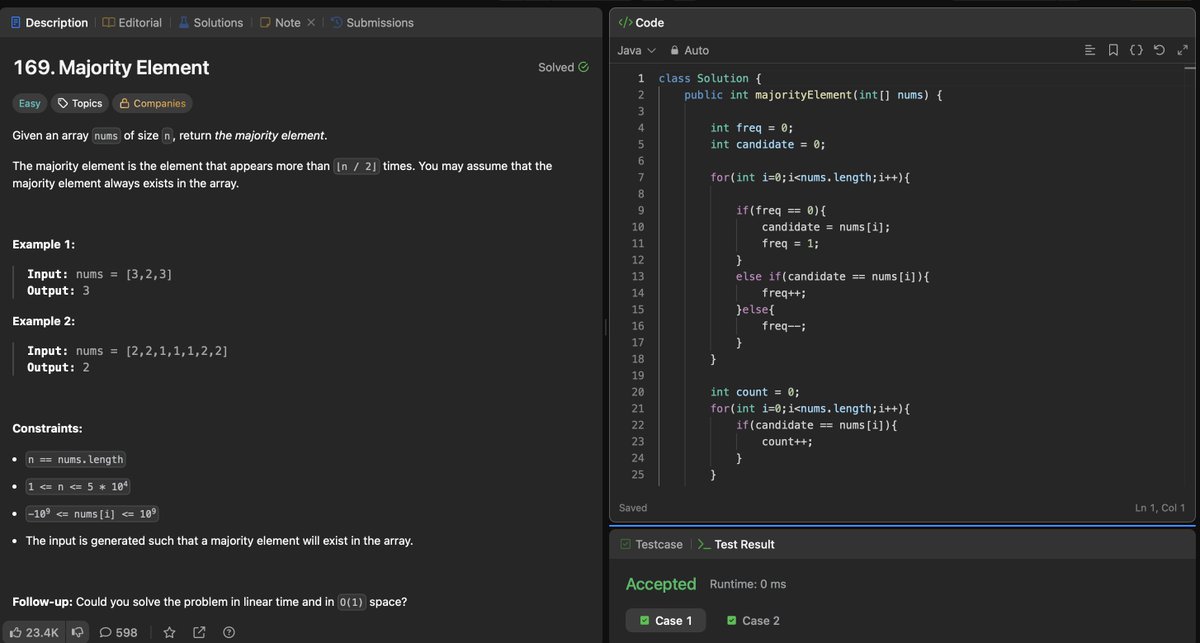Click the count++; code line
Viewport: 1200px width, 643px height.
(x=787, y=441)
